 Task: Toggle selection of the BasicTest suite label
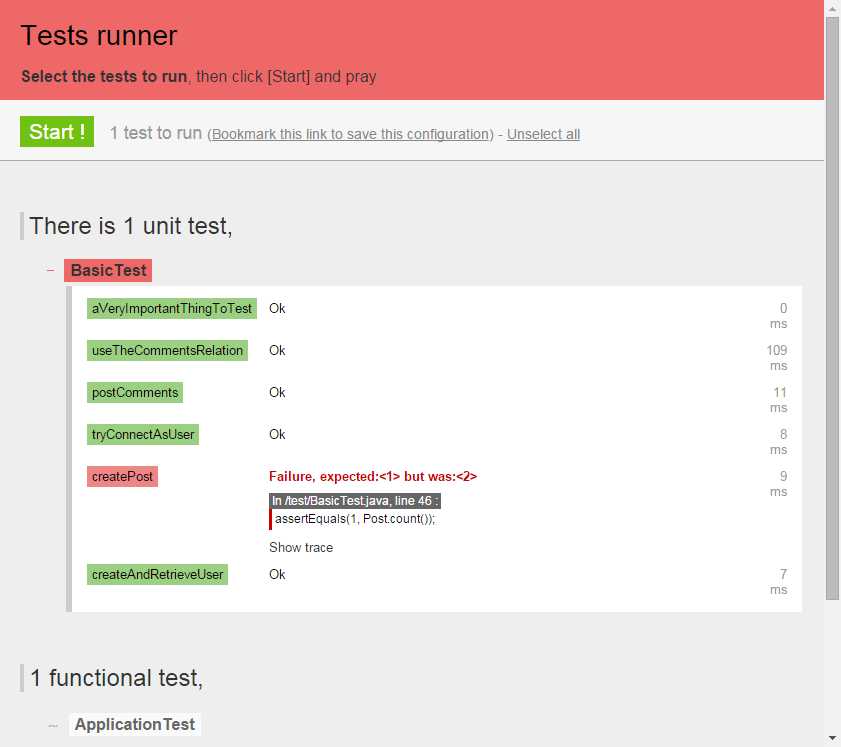pyautogui.click(x=108, y=270)
